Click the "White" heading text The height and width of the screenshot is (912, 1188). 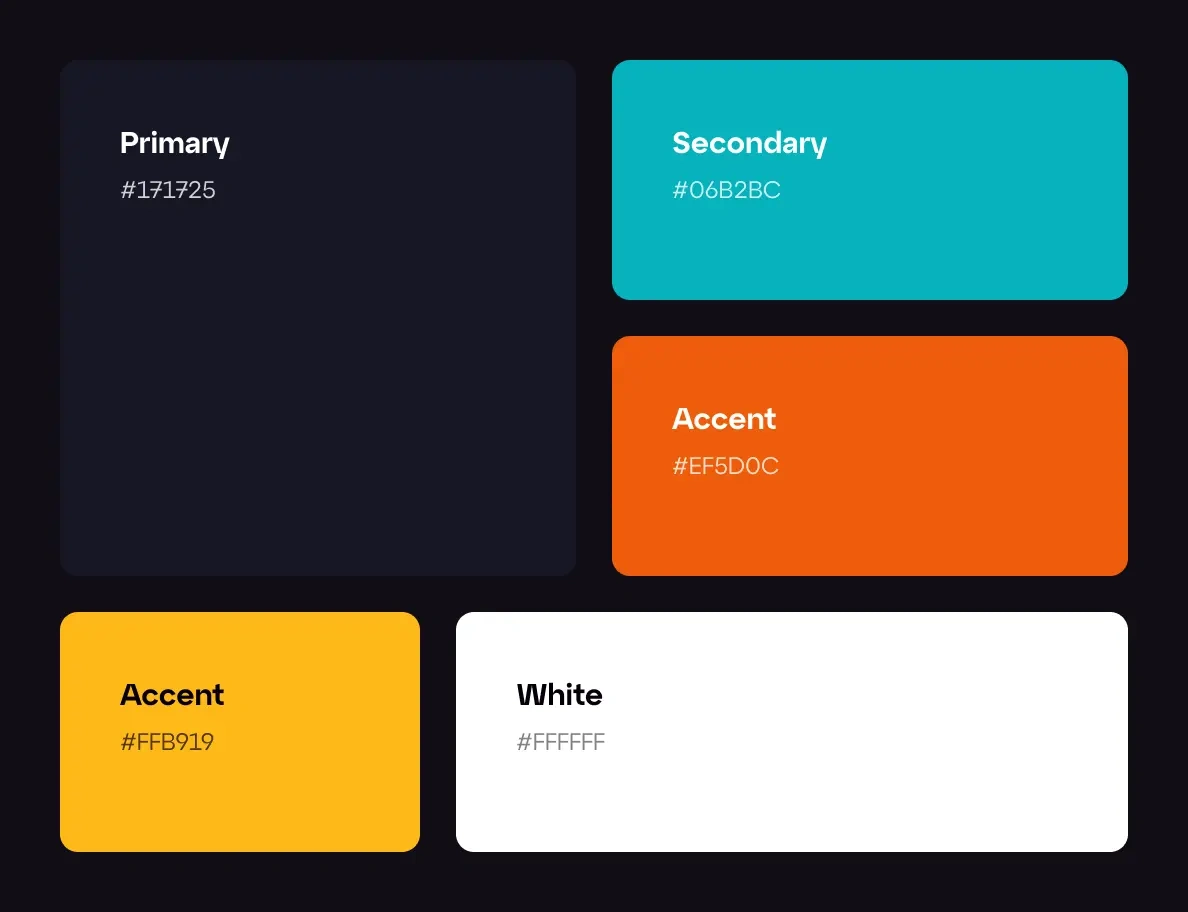559,695
